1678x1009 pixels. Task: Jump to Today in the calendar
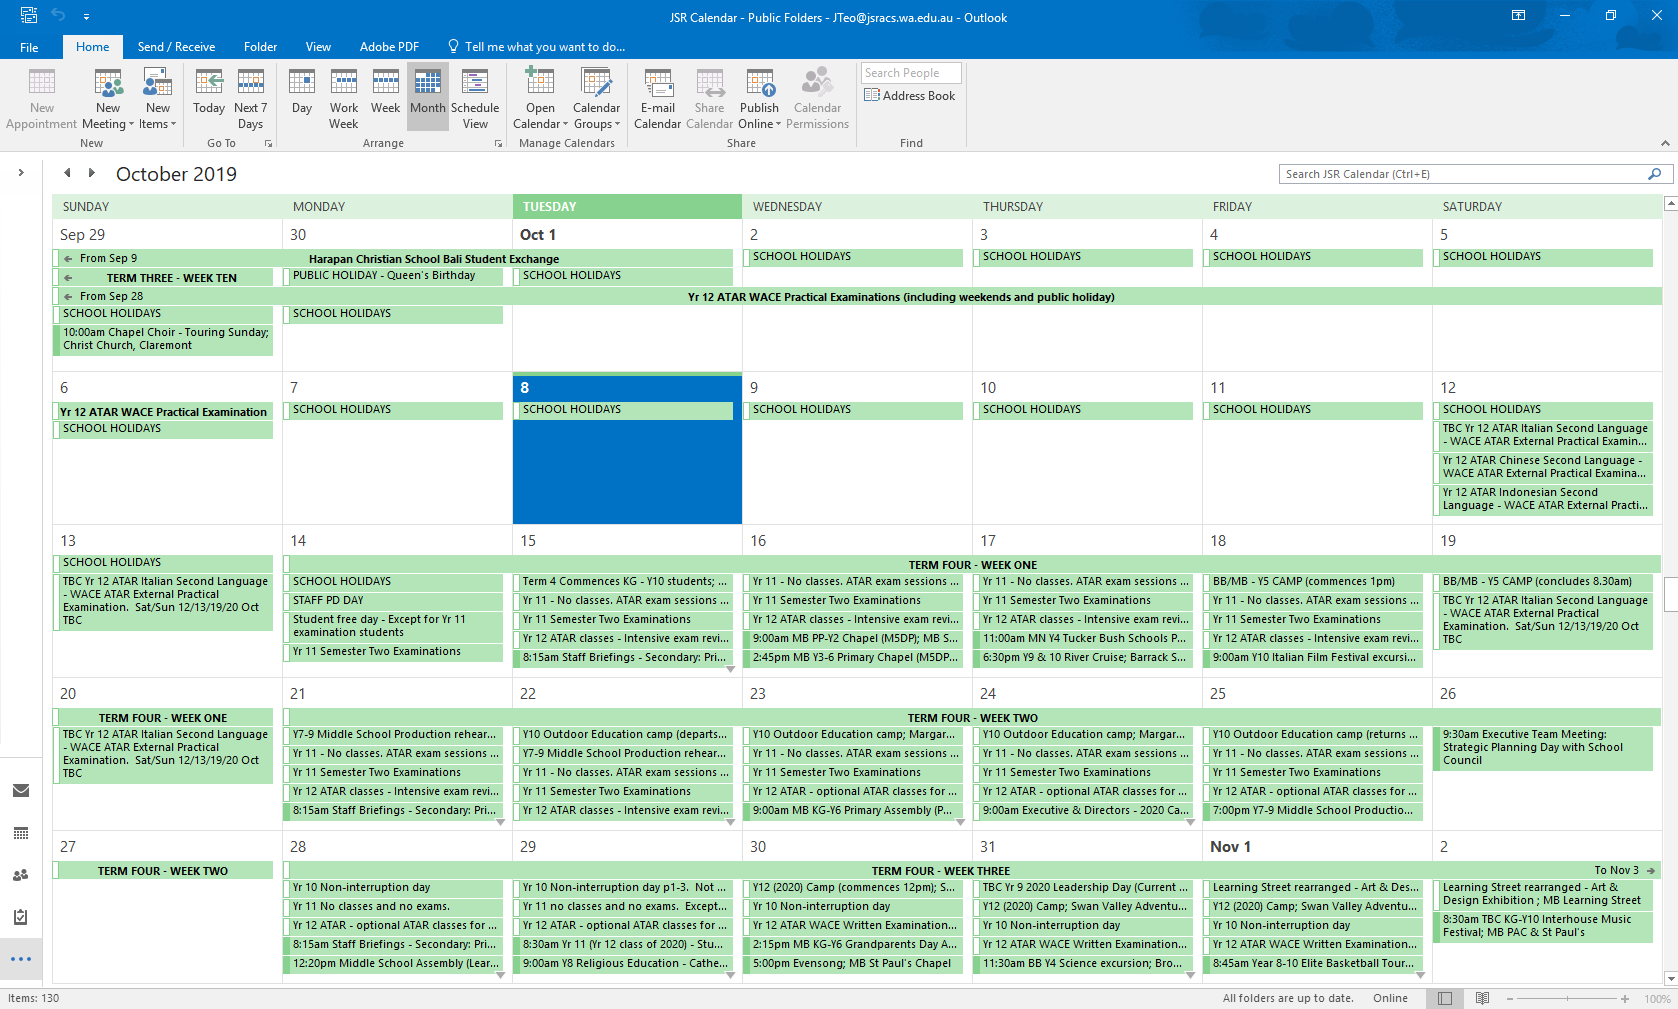click(x=208, y=97)
